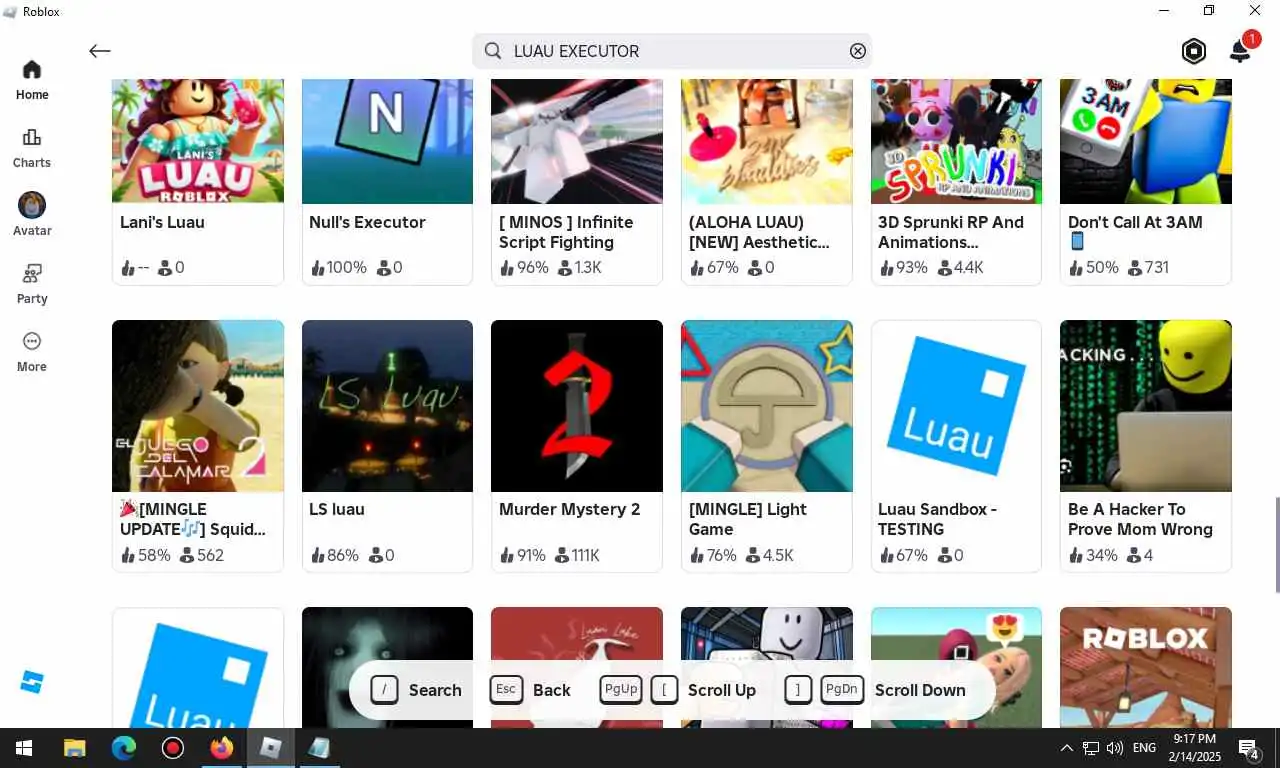Click the search magnifier icon
Image resolution: width=1280 pixels, height=768 pixels.
pyautogui.click(x=493, y=51)
